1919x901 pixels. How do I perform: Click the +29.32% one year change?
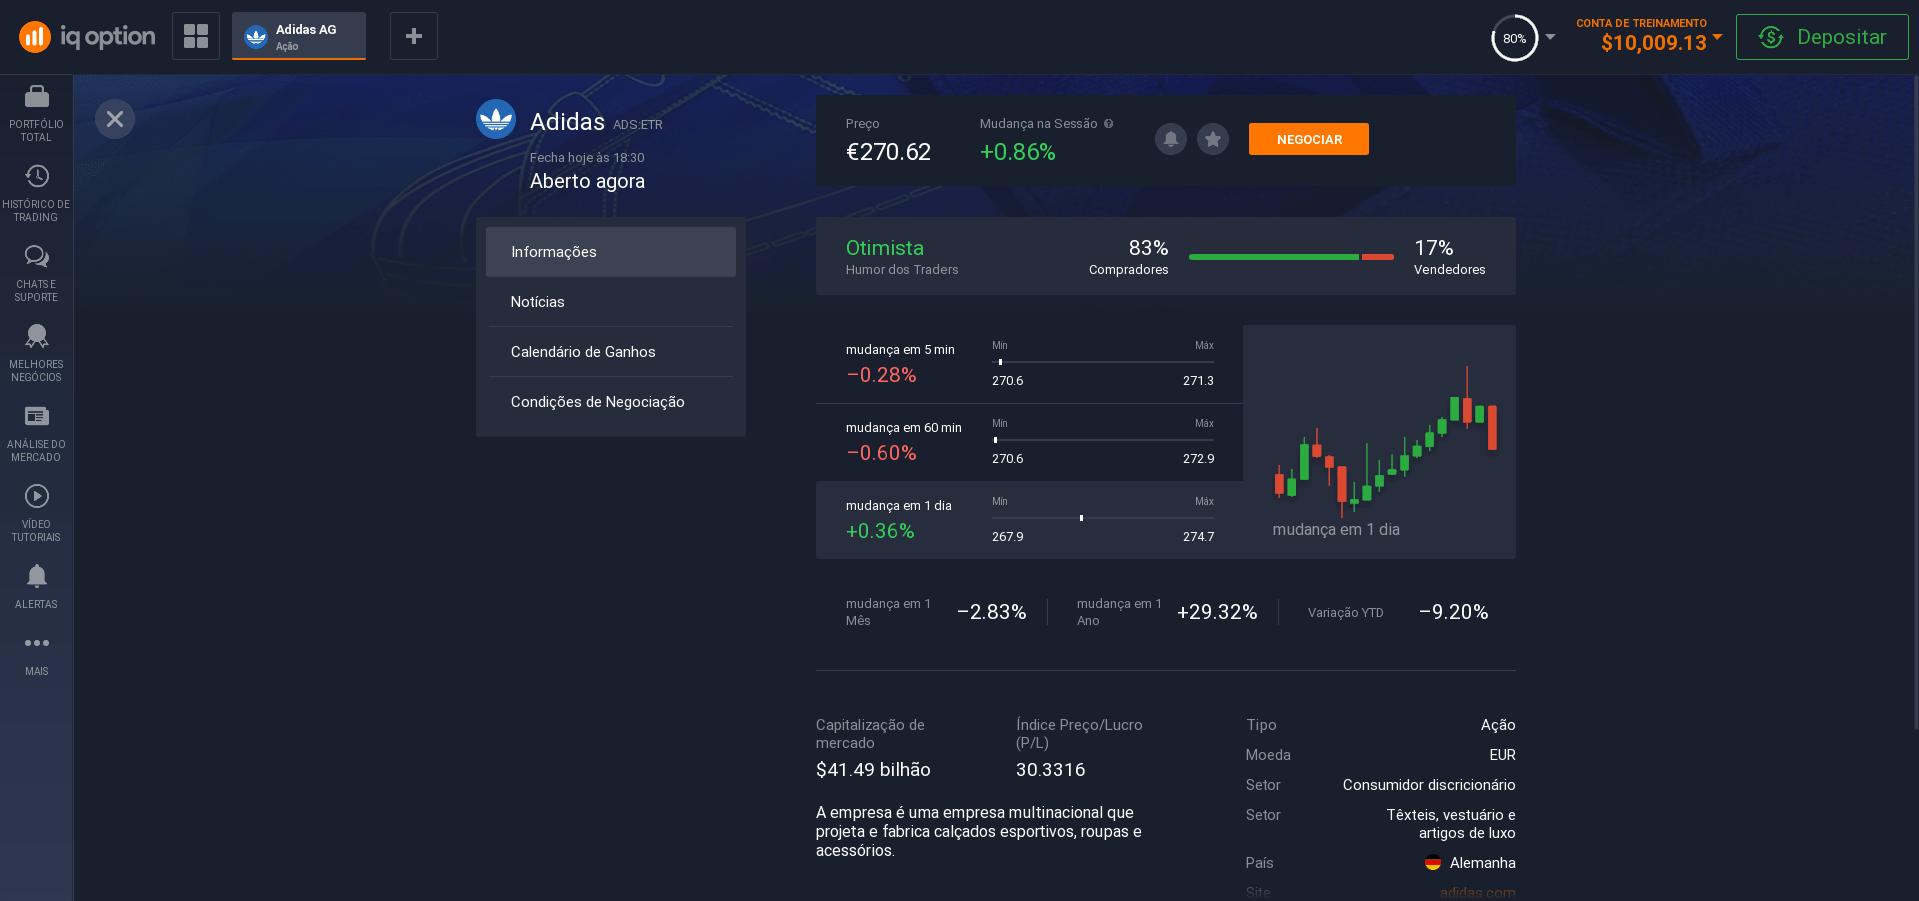(1217, 612)
